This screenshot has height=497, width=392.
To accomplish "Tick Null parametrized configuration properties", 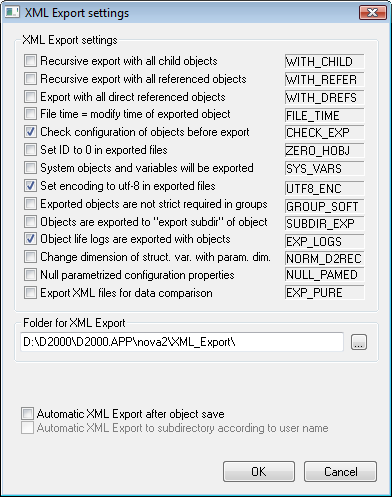I will [30, 275].
